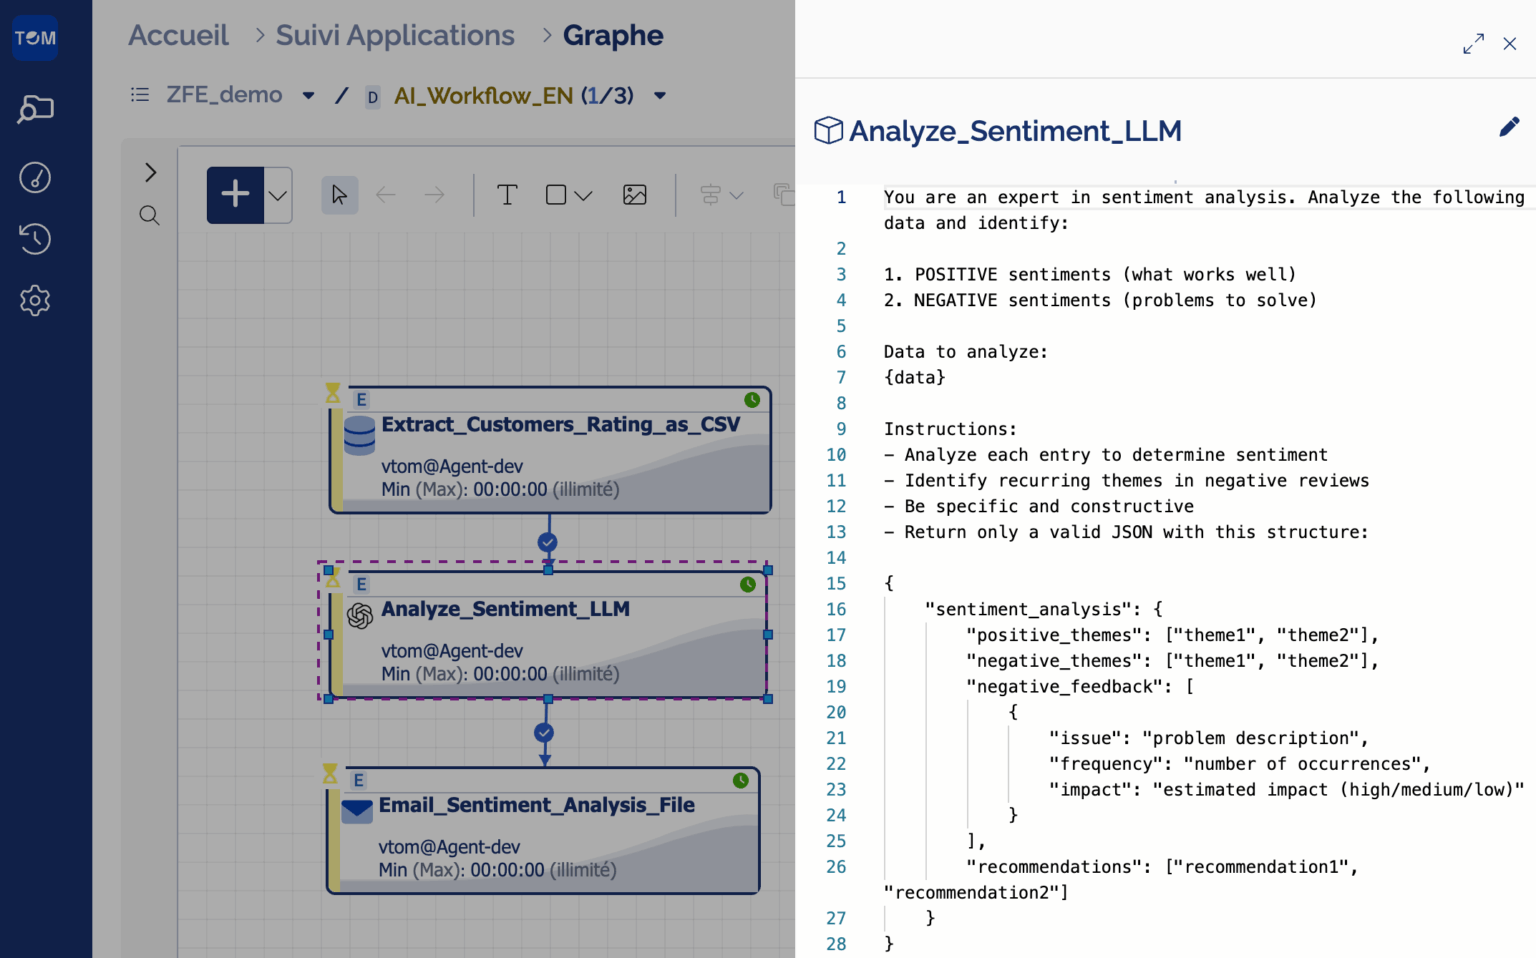Viewport: 1536px width, 958px height.
Task: Open execution history from the sidebar
Action: (x=35, y=239)
